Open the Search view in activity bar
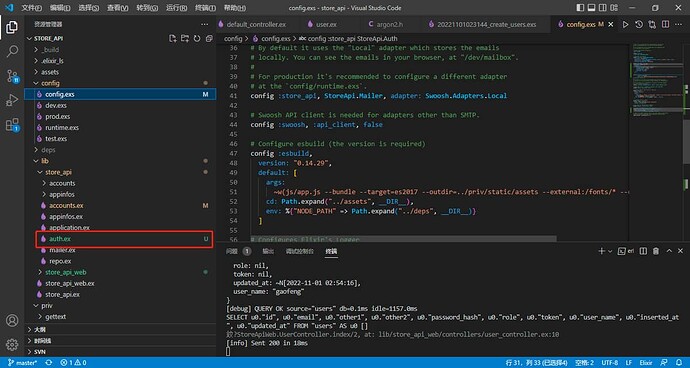This screenshot has height=368, width=690. click(x=12, y=52)
